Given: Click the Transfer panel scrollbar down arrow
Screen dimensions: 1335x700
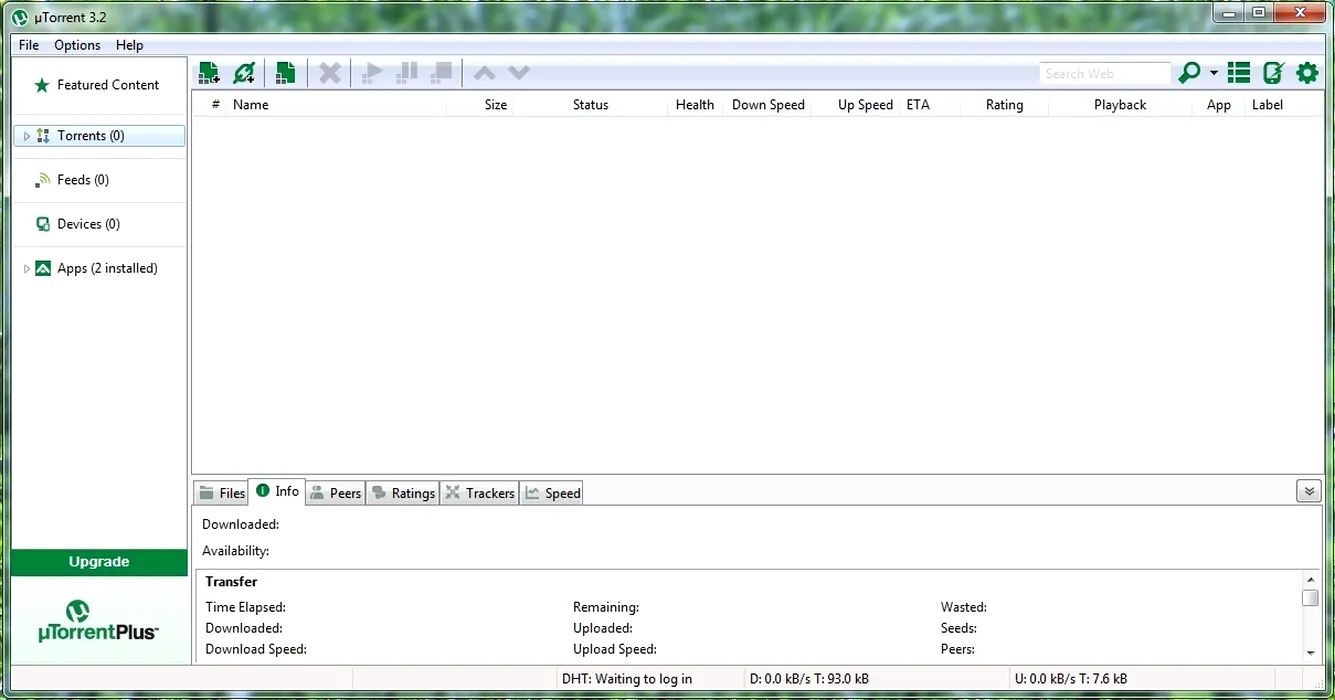Looking at the screenshot, I should [x=1311, y=653].
